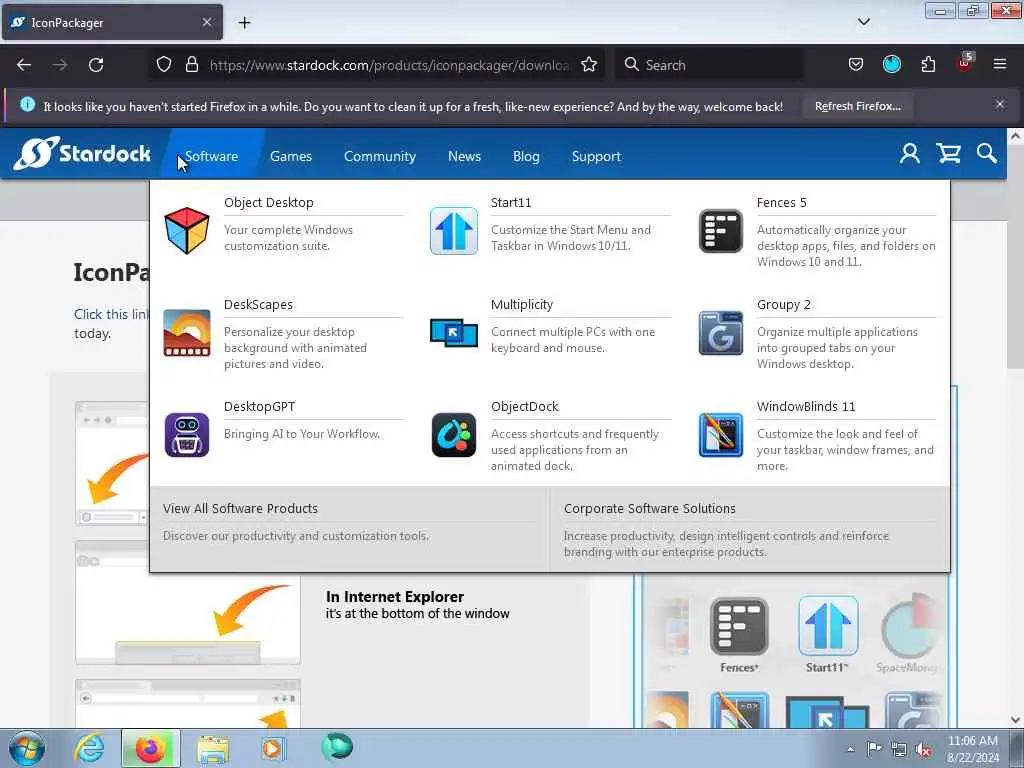Open the Games menu
The width and height of the screenshot is (1024, 768).
point(291,157)
